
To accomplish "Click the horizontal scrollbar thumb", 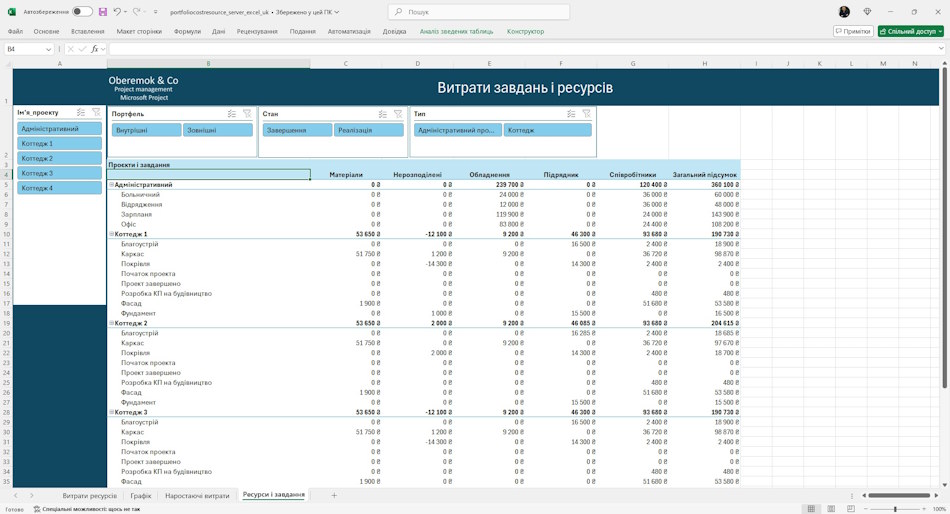I will pos(900,495).
